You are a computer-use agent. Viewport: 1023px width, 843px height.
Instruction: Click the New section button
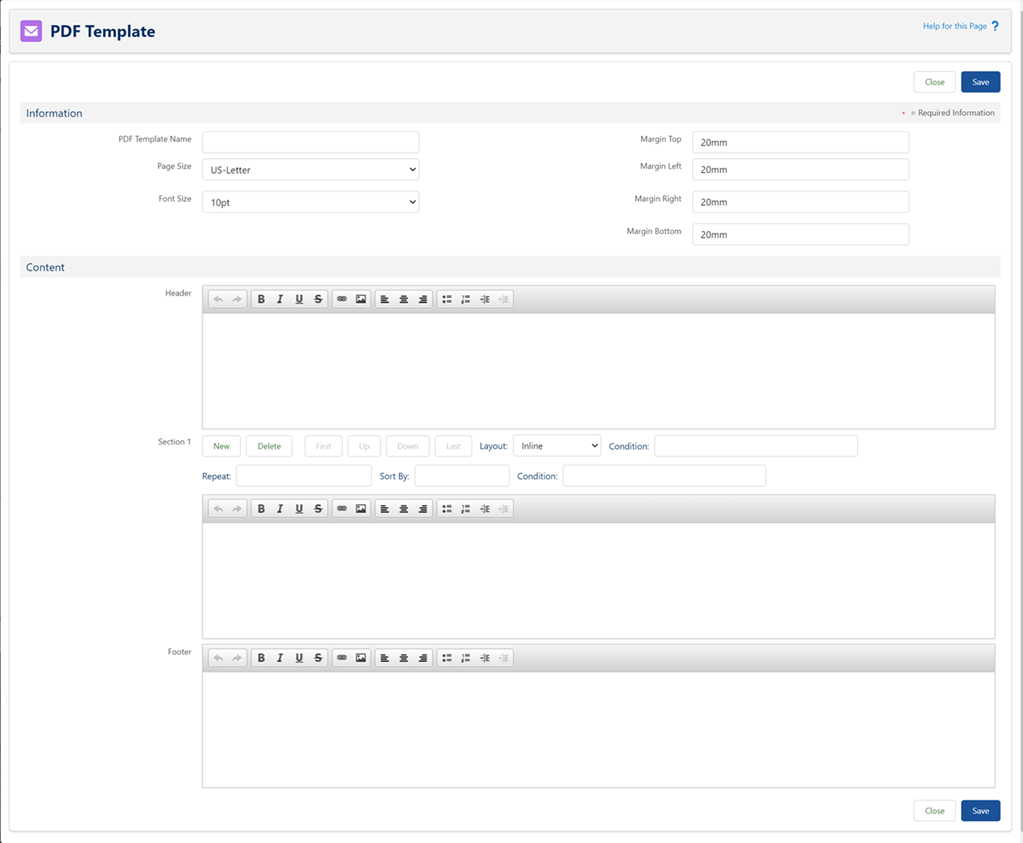point(221,446)
